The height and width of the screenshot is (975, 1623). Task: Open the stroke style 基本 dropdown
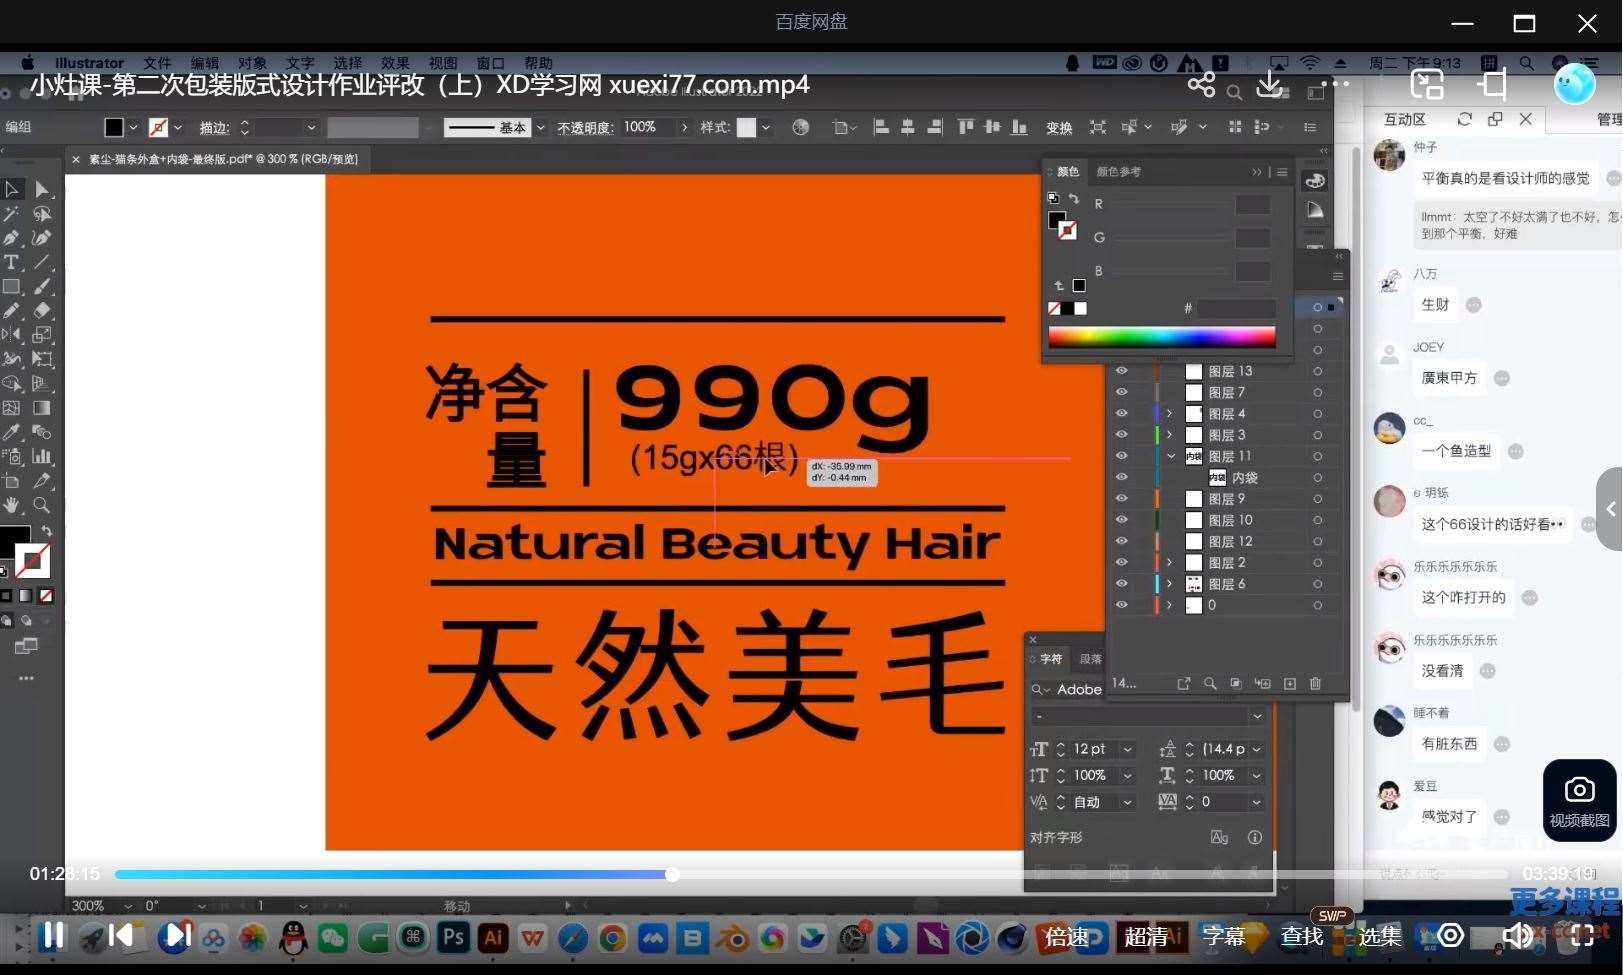point(540,127)
